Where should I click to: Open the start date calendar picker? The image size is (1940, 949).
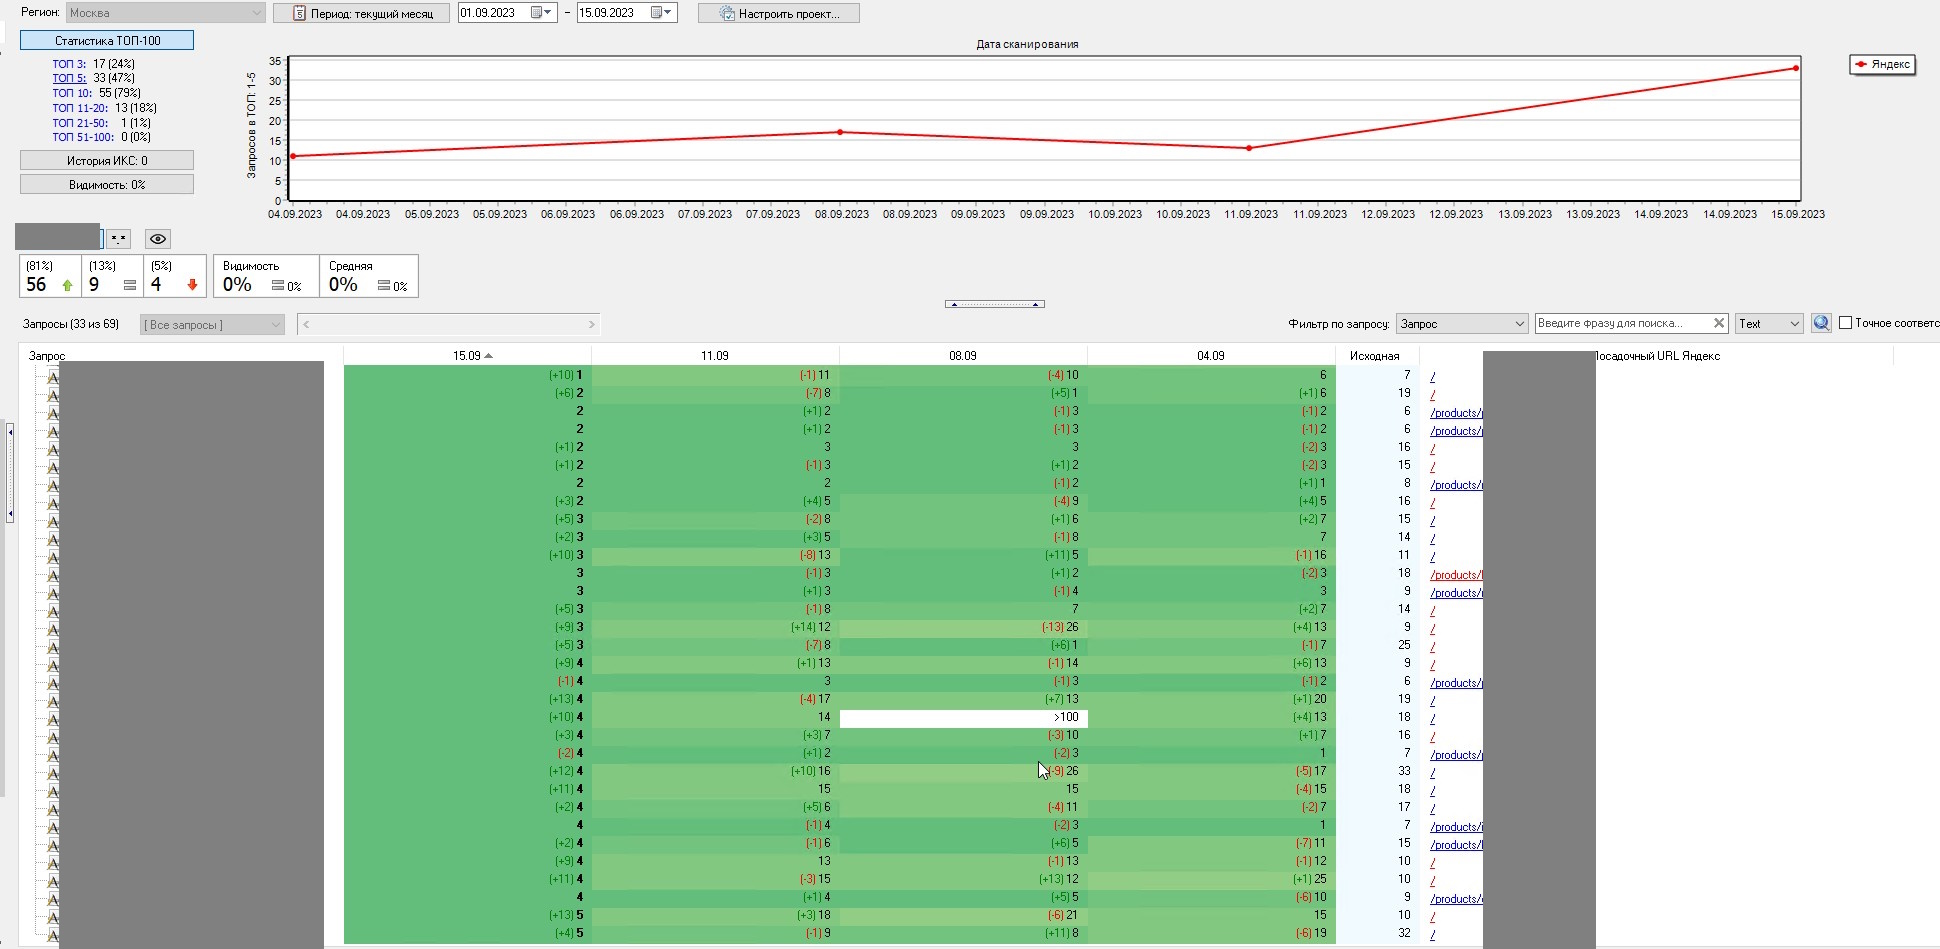tap(541, 13)
